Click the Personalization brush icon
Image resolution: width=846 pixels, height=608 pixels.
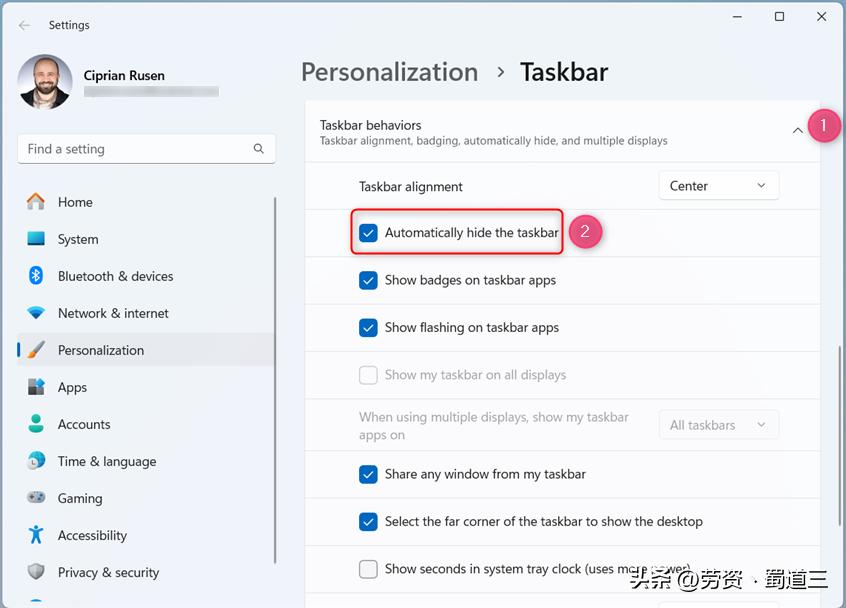[36, 350]
